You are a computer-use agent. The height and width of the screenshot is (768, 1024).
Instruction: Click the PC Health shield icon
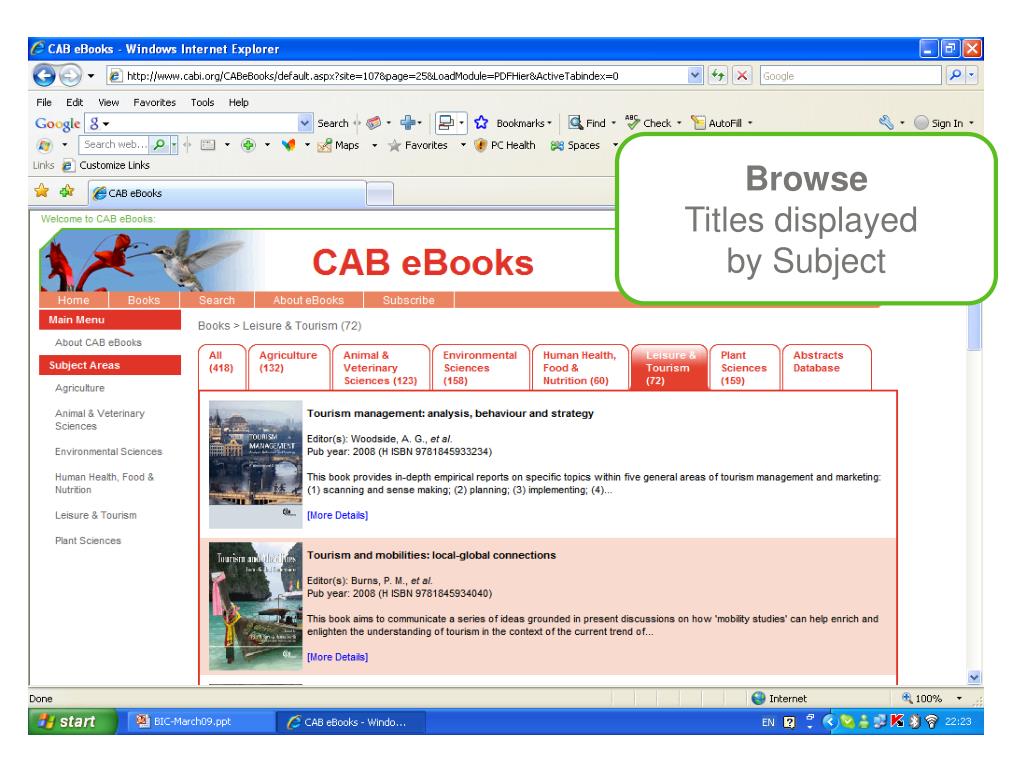(x=481, y=145)
